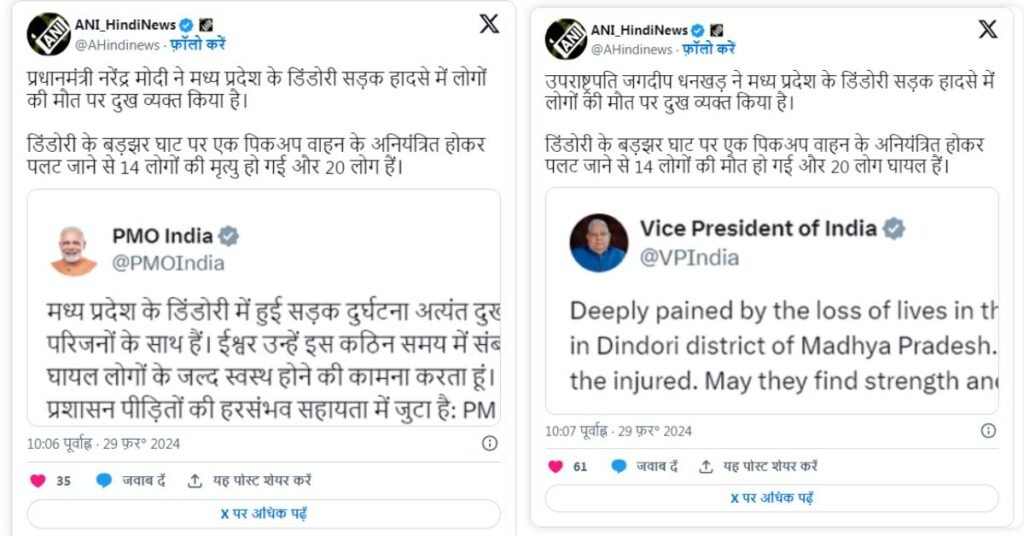This screenshot has height=536, width=1024.
Task: Click the ANI logo avatar on the left tweet
Action: click(x=48, y=34)
